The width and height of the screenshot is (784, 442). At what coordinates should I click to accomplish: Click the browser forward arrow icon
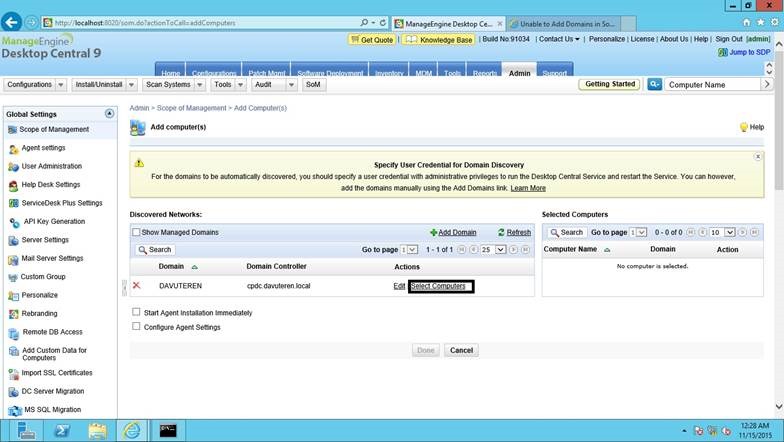click(x=31, y=22)
